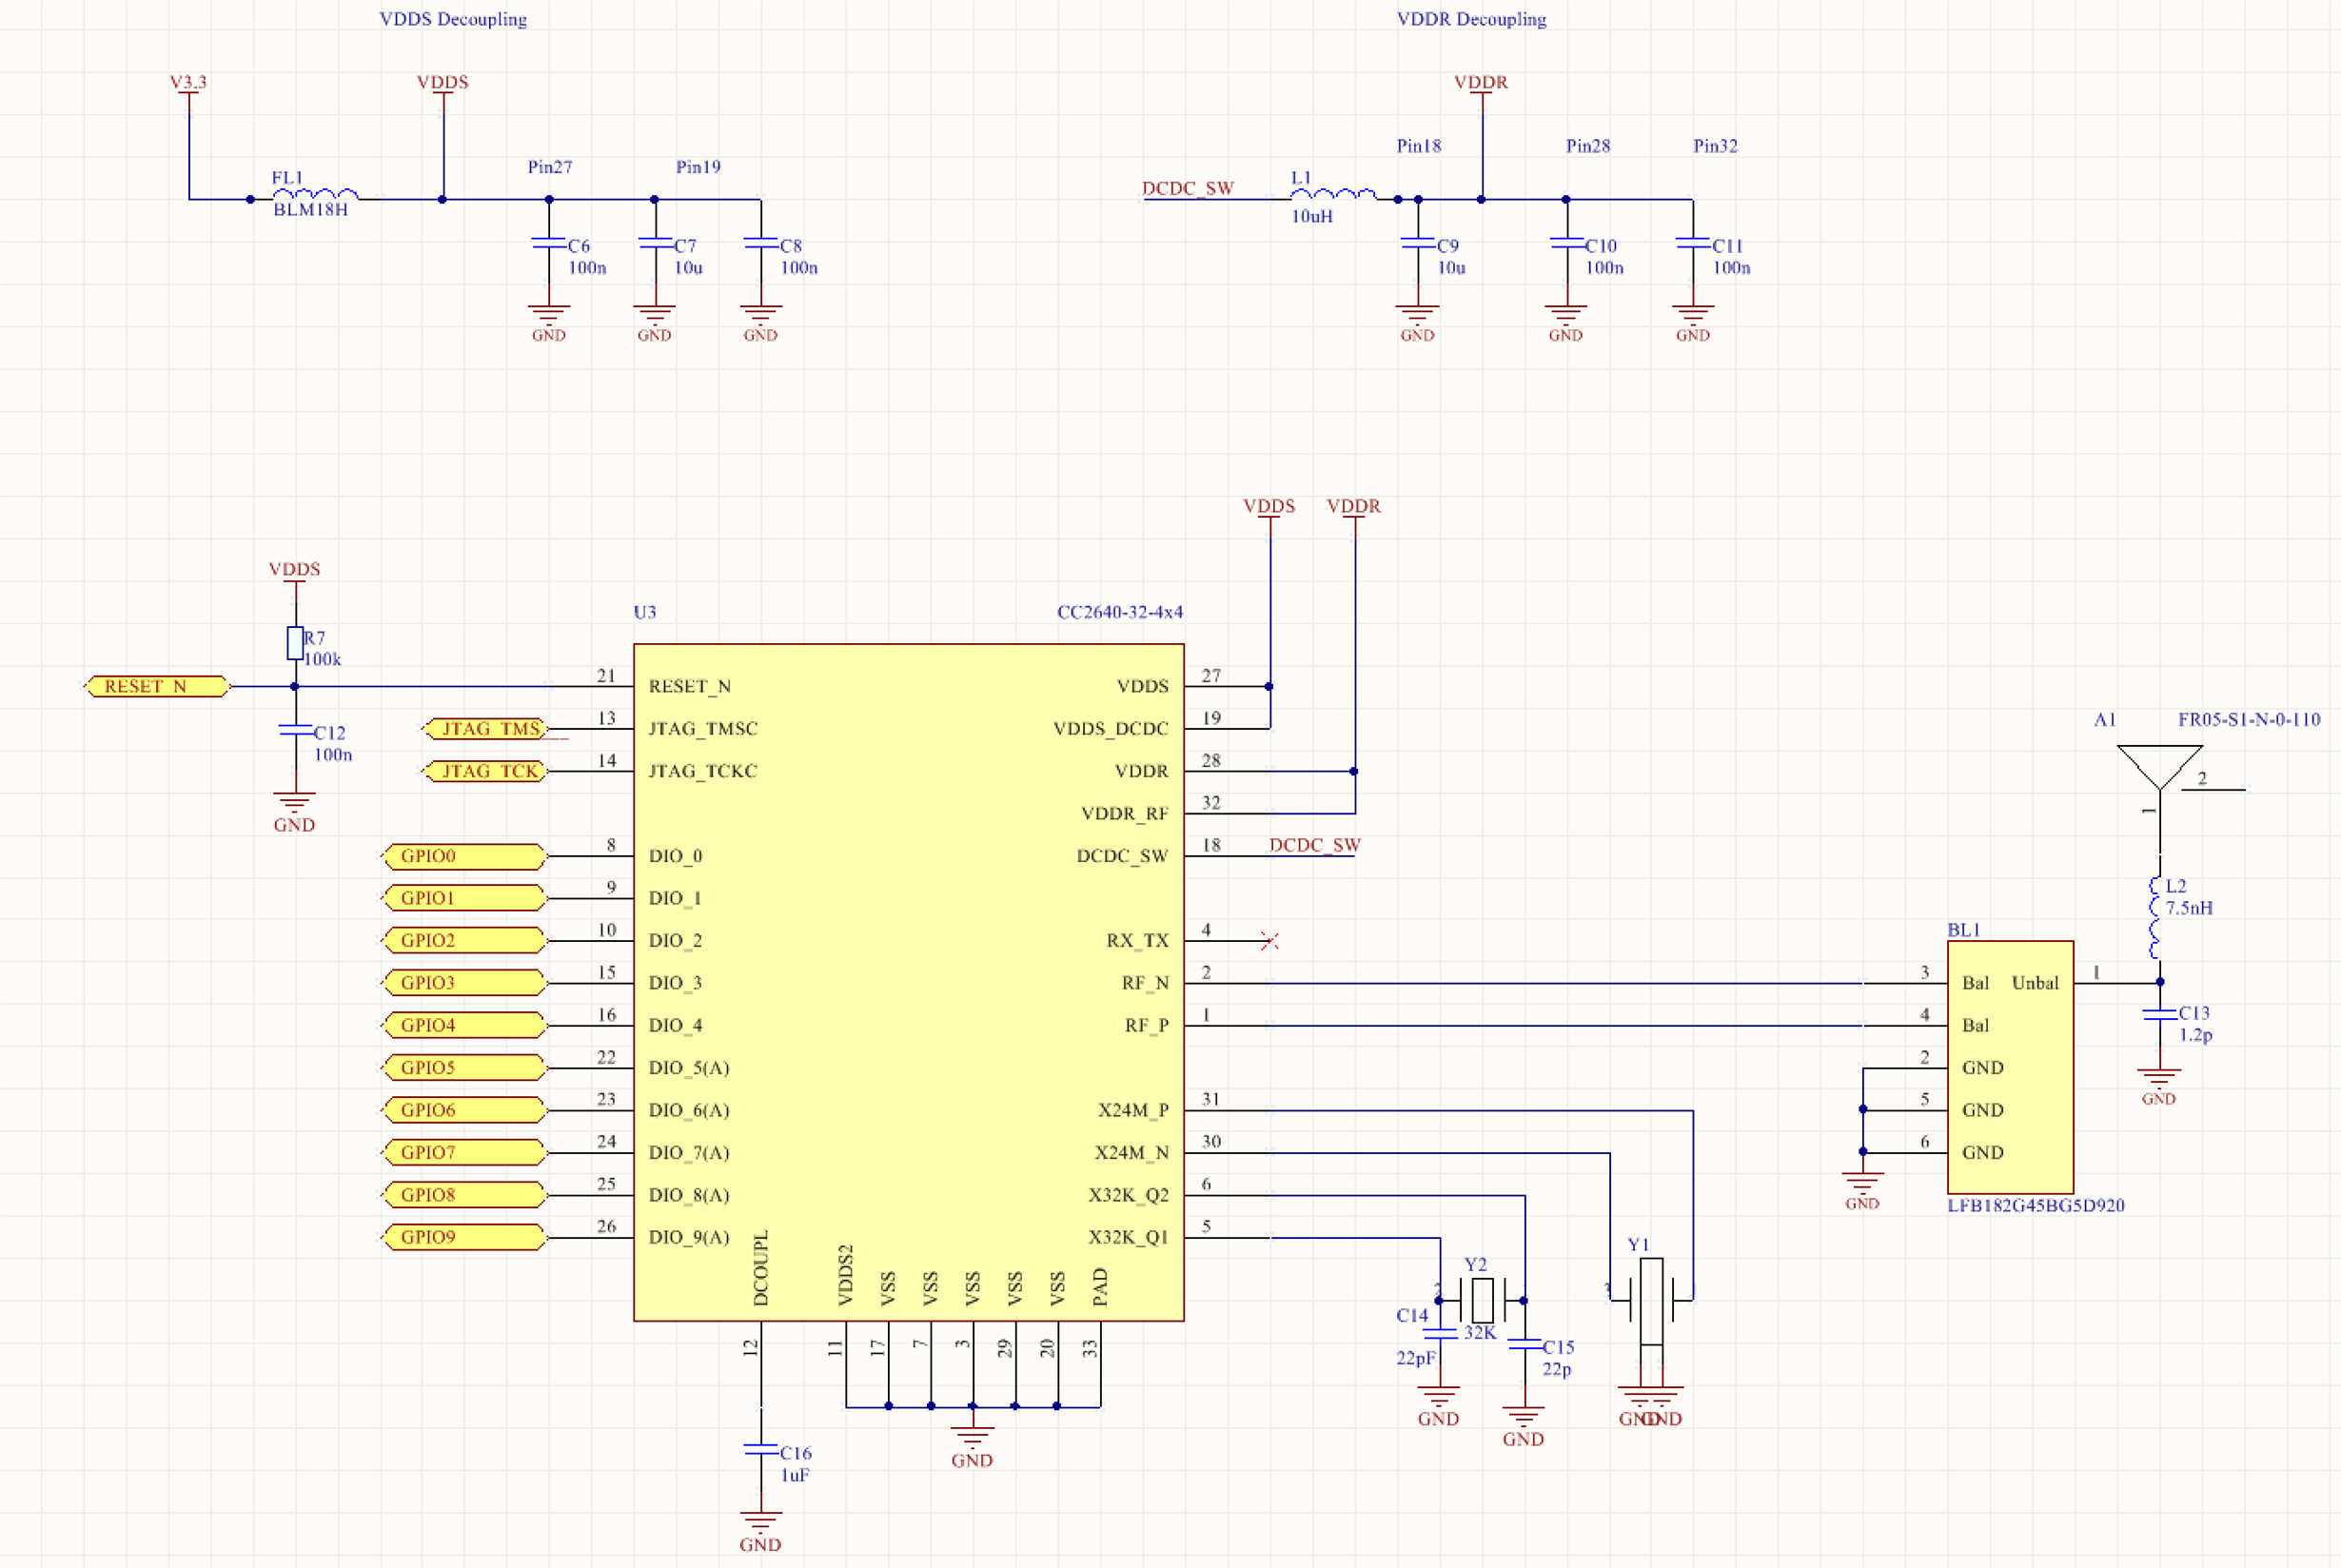The image size is (2341, 1568).
Task: Select the FL1 ferrite bead symbol
Action: click(315, 194)
